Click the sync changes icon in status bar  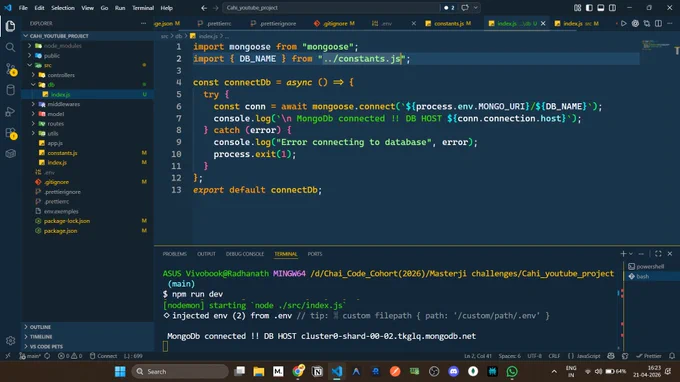tap(47, 356)
